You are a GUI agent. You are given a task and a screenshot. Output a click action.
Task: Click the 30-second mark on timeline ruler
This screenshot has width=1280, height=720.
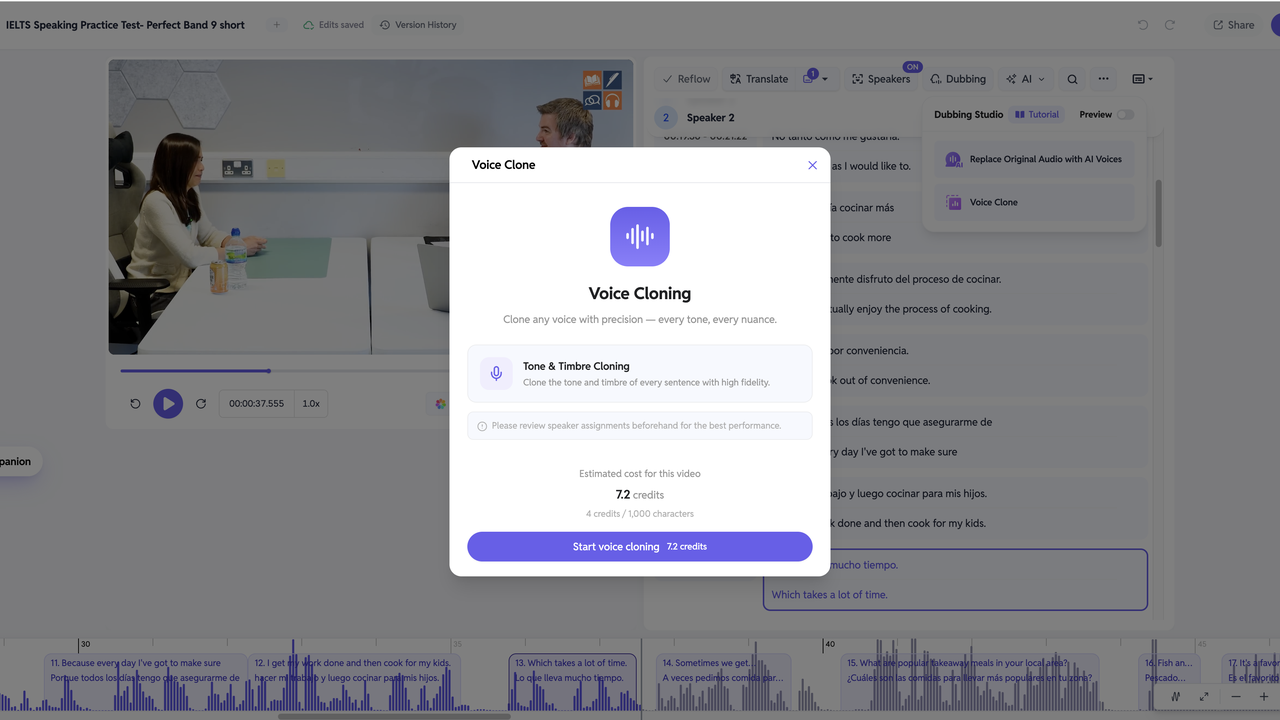pos(85,645)
